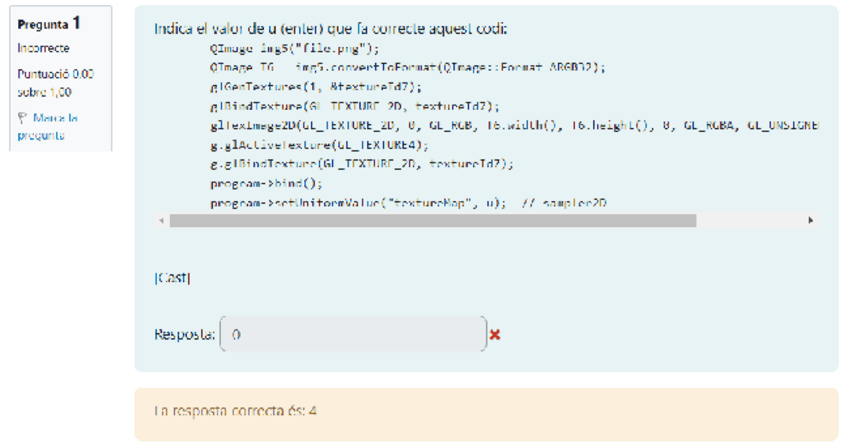Click the left arrow of the code scrollbar
This screenshot has height=448, width=848.
(x=161, y=220)
